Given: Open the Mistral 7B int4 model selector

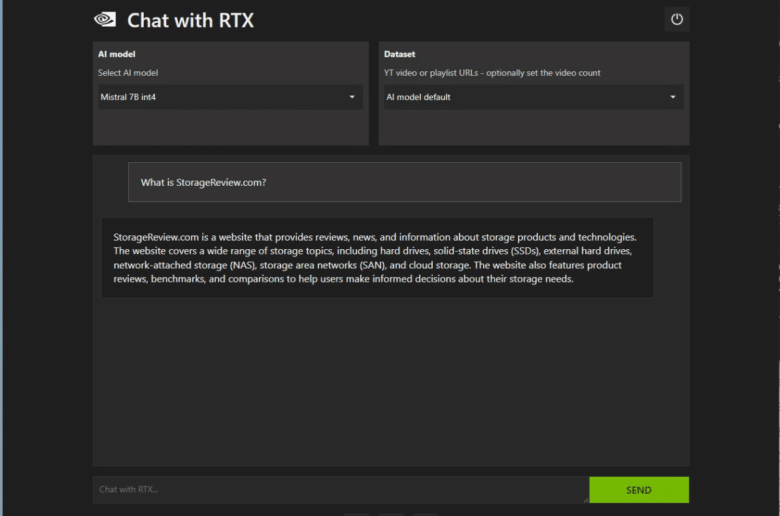Looking at the screenshot, I should pos(230,97).
